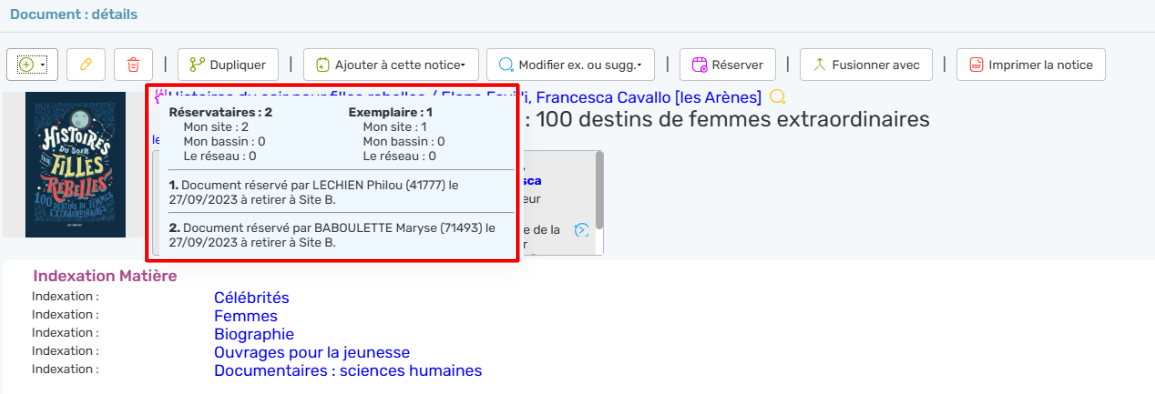Click the yellow magnifier icon beside the title
The width and height of the screenshot is (1155, 394).
(778, 96)
